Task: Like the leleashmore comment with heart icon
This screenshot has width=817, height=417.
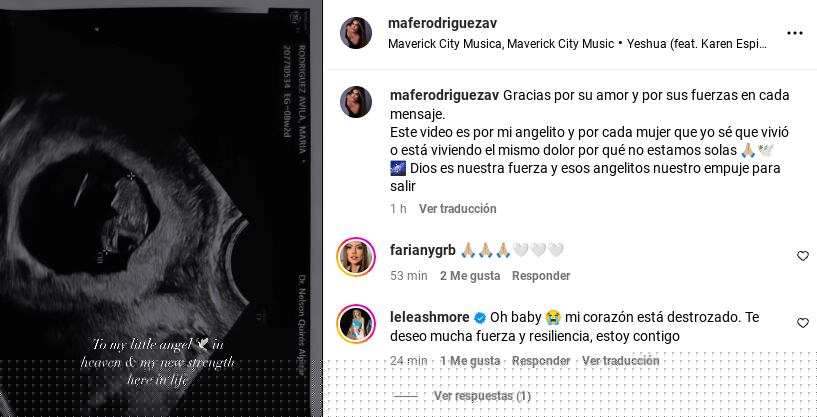Action: [x=803, y=323]
